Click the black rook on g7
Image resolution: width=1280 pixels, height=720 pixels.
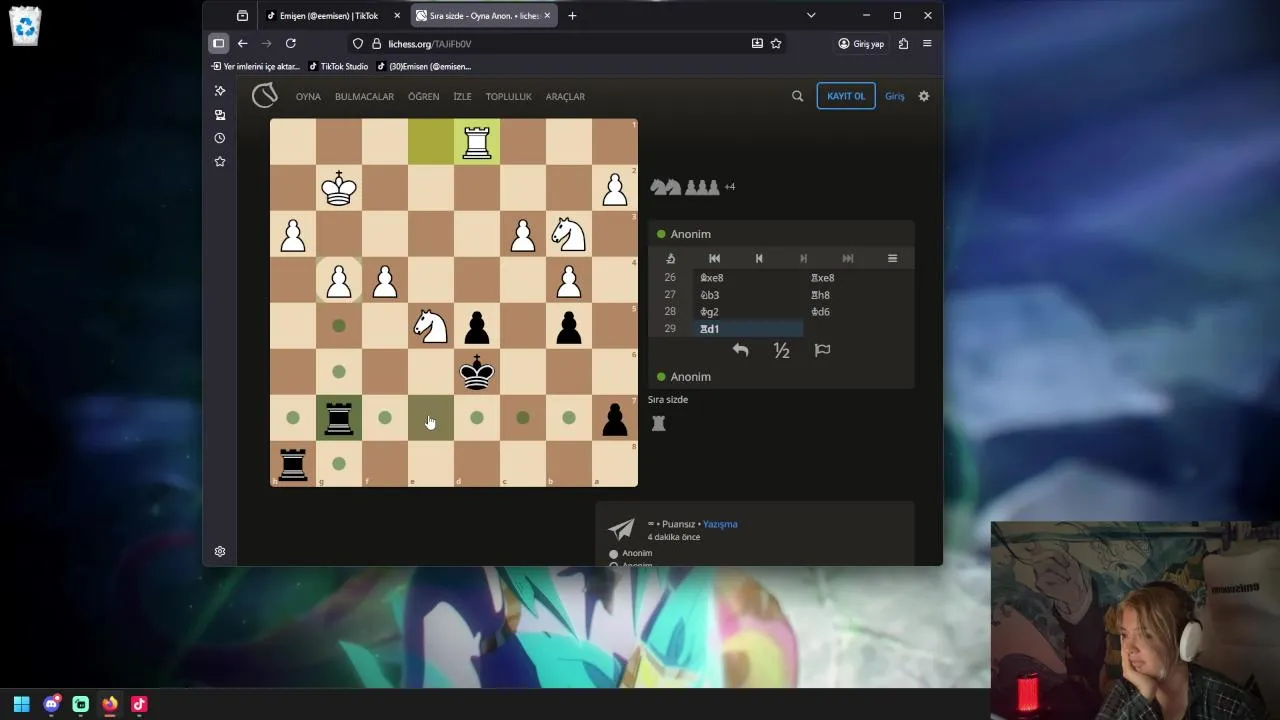click(339, 418)
